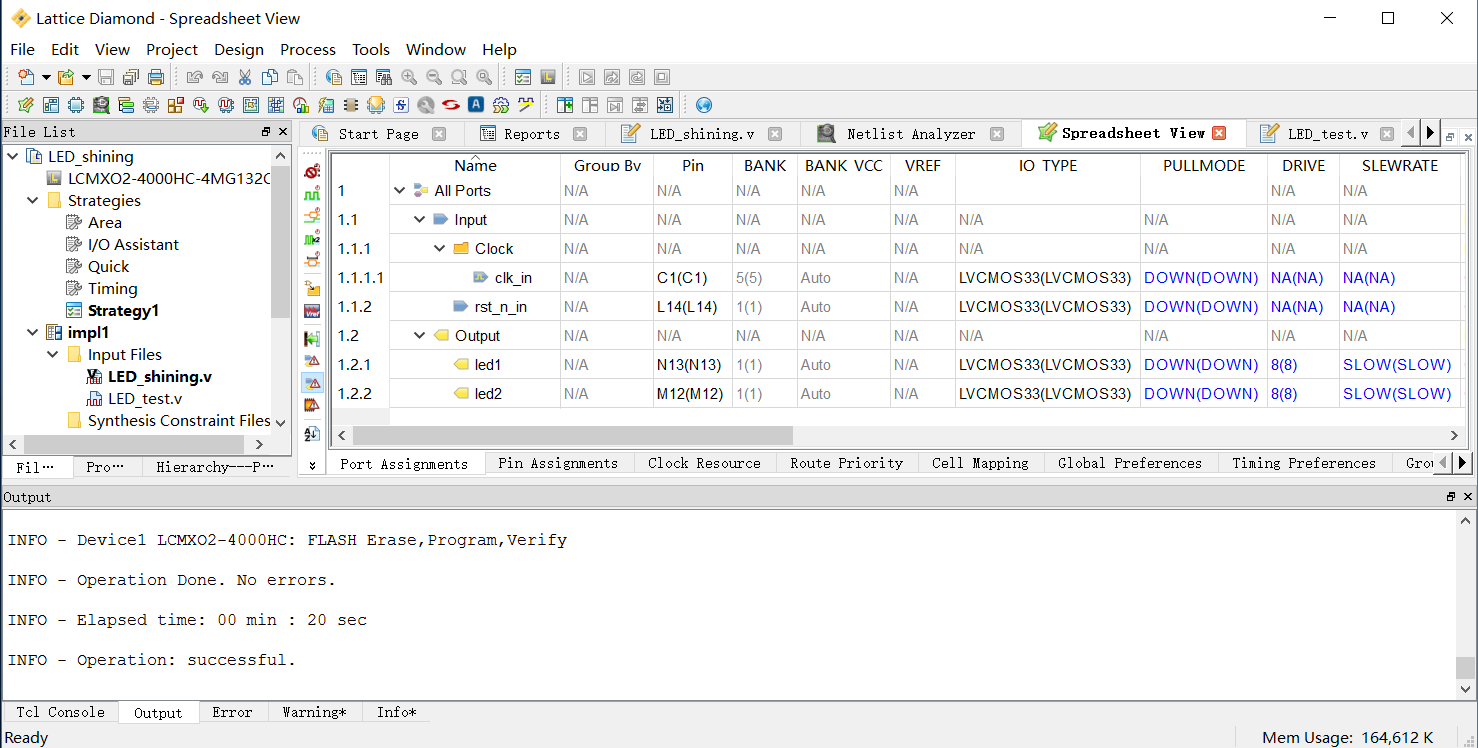Viewport: 1478px width, 748px height.
Task: Open the New file dropdown arrow
Action: pos(45,77)
